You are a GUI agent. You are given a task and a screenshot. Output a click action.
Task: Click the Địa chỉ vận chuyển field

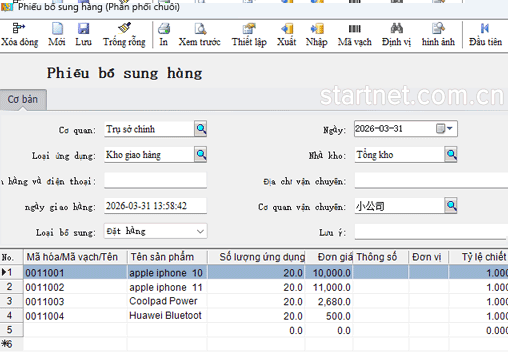tap(431, 181)
